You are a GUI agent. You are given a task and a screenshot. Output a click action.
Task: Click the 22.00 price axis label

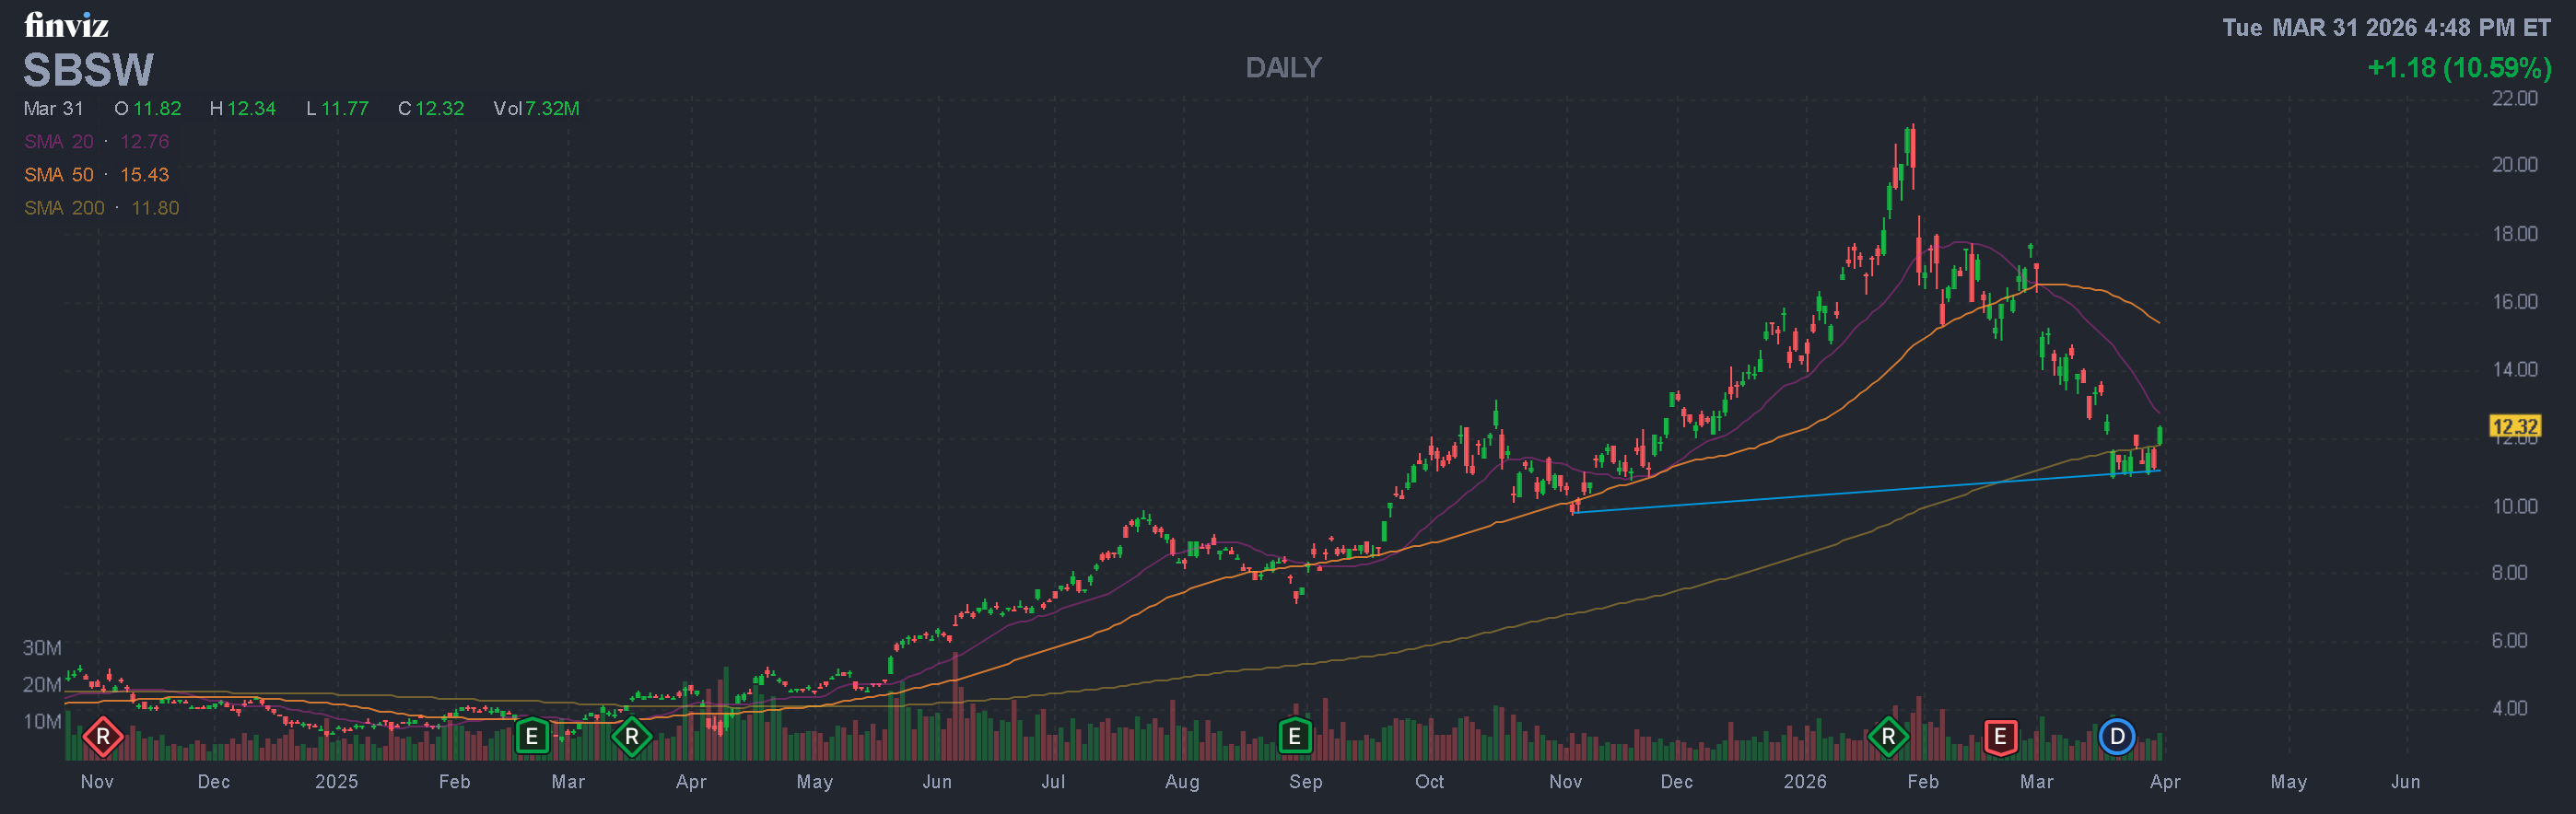(x=2513, y=98)
